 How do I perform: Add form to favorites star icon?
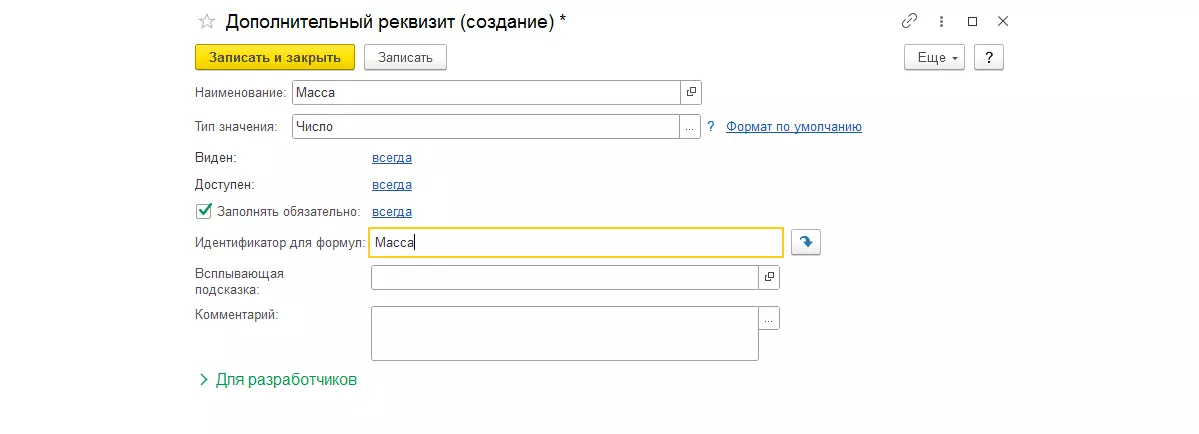[x=207, y=21]
